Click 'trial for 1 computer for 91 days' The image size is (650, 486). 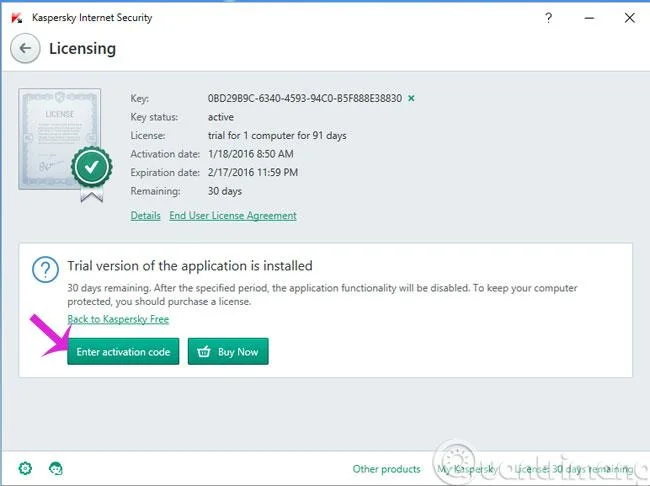(x=277, y=136)
